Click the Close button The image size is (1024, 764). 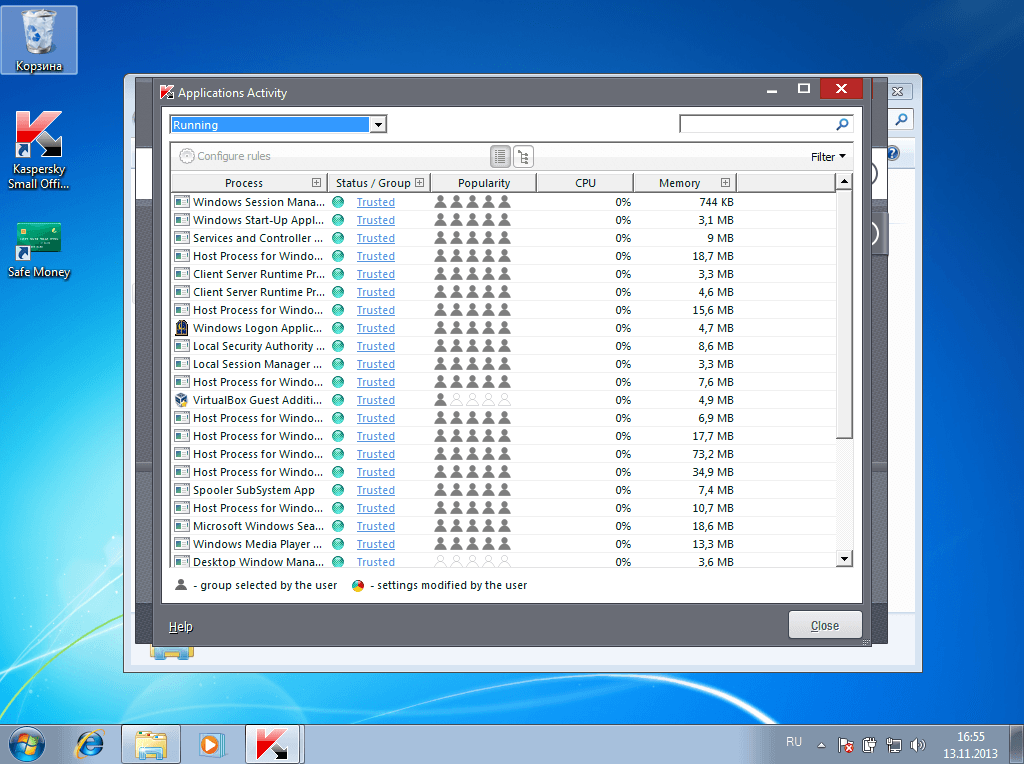(x=825, y=626)
